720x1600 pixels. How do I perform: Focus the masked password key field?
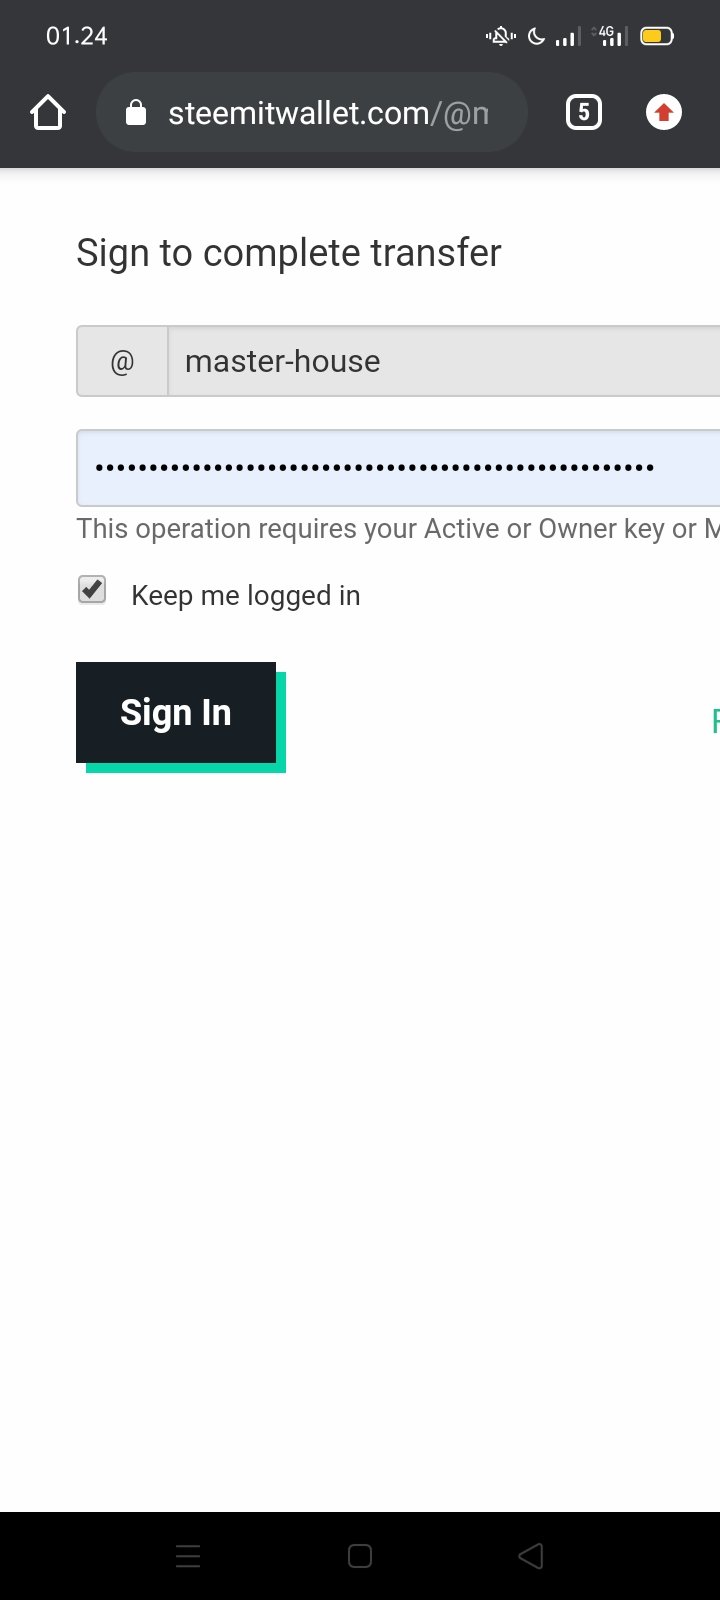coord(398,468)
